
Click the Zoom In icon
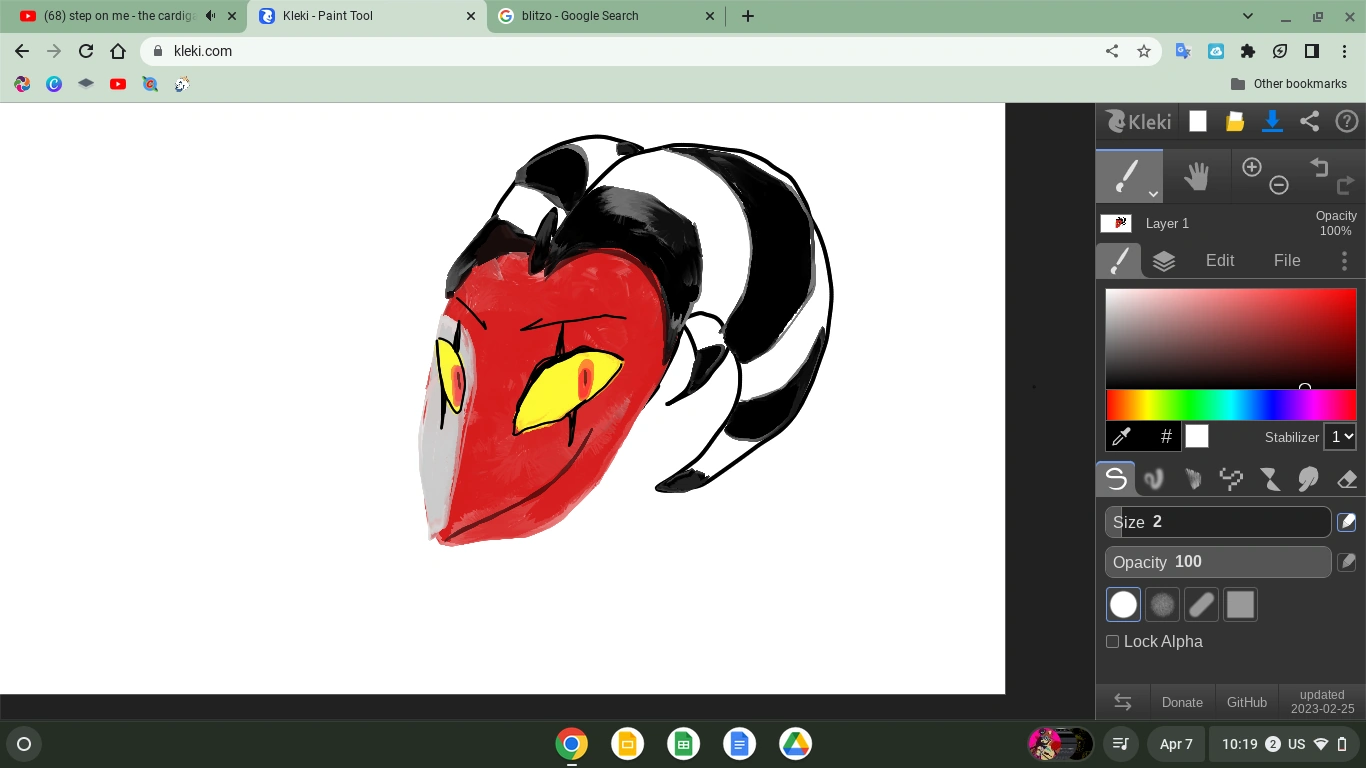[x=1252, y=167]
